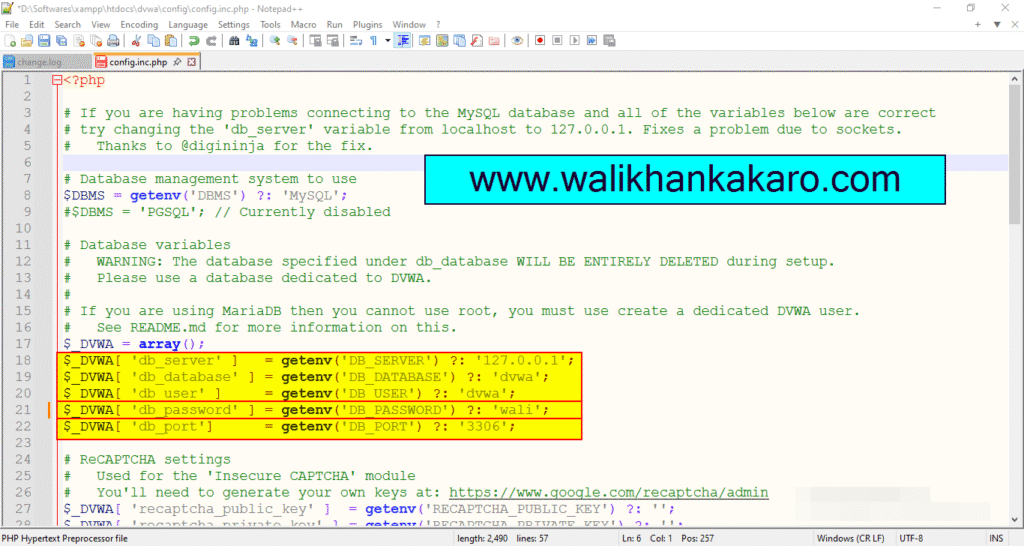Open the google.com/recaptcha/admin link
Screen dimensions: 1024x546
[x=609, y=492]
